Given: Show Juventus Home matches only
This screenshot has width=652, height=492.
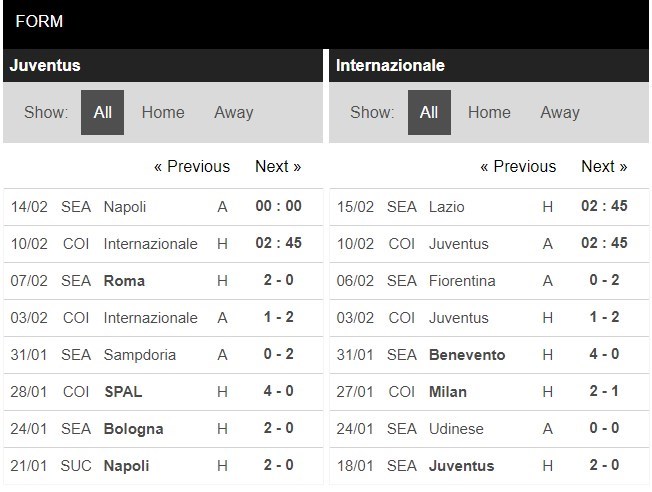Looking at the screenshot, I should tap(163, 113).
